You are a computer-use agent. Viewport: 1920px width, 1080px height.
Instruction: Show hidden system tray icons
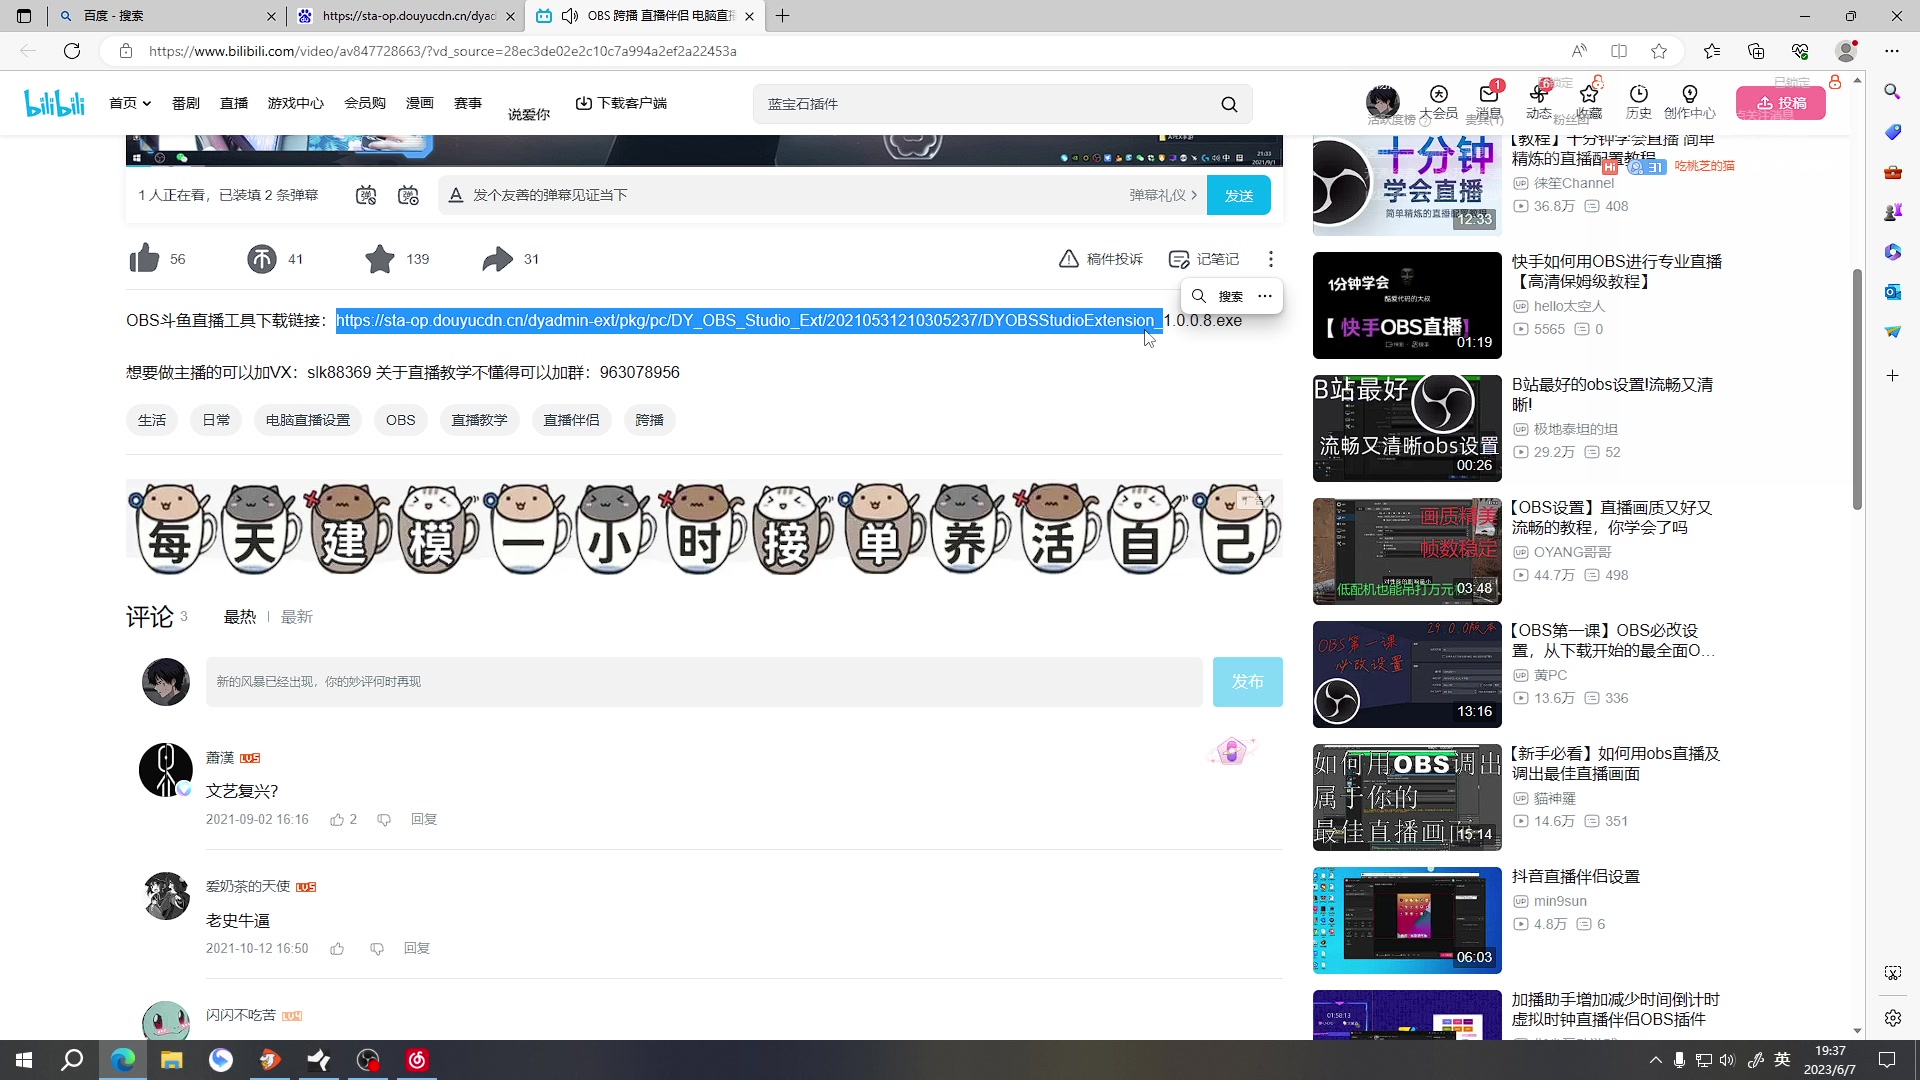(1656, 1060)
